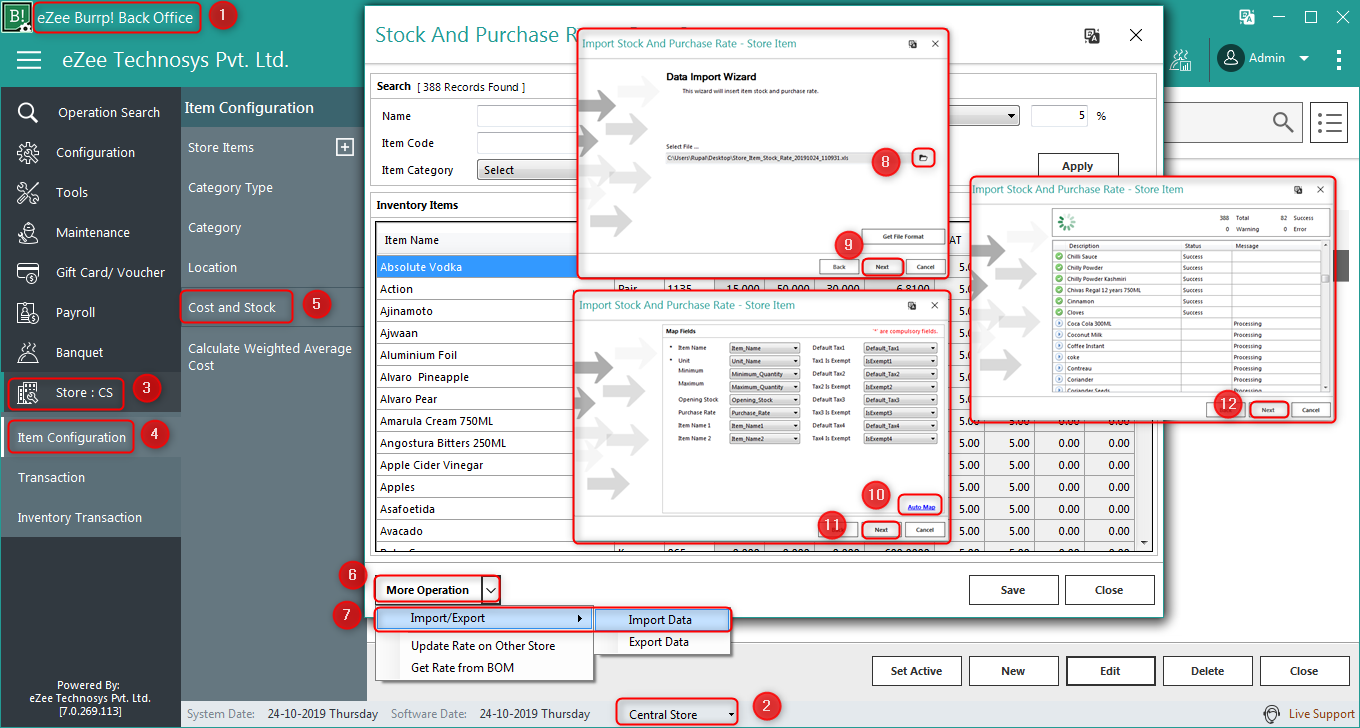Open the Admin user dropdown arrow

1304,59
